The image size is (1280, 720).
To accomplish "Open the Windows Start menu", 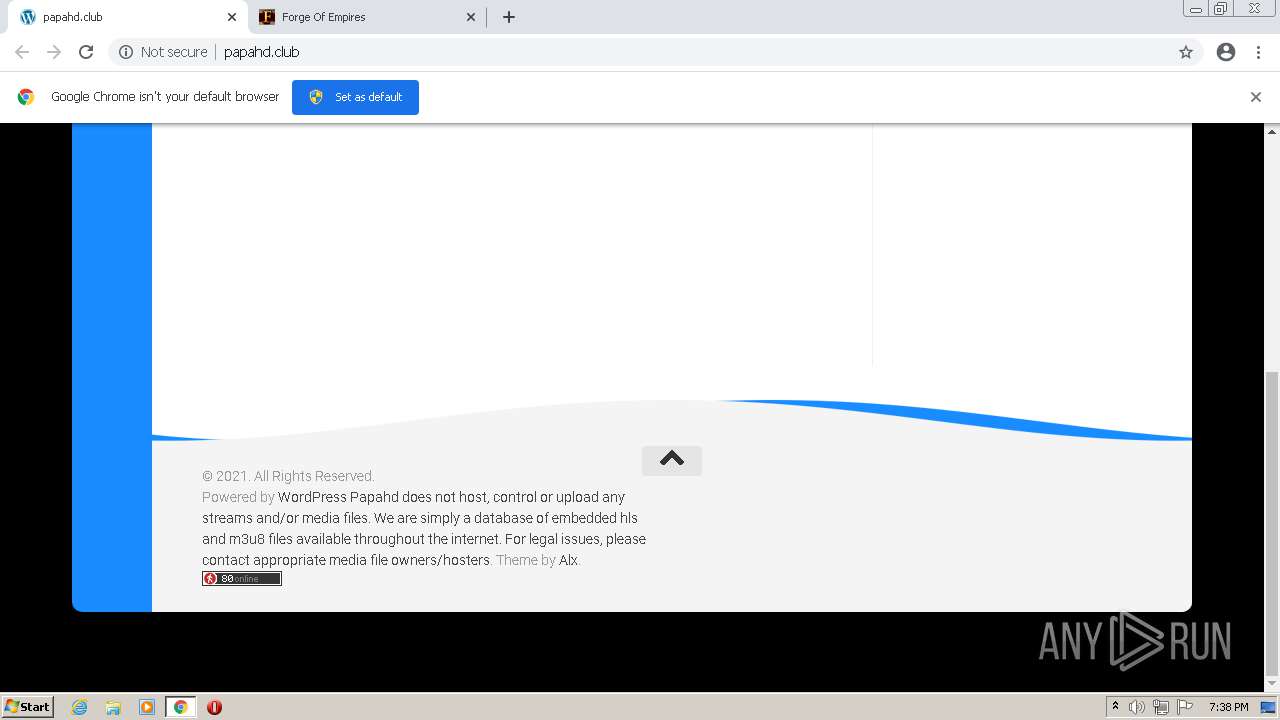I will [27, 707].
